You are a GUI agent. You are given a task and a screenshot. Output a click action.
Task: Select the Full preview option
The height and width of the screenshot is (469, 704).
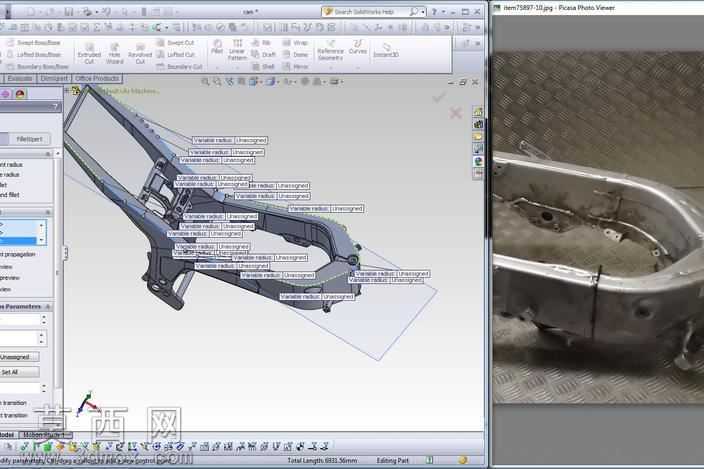6,267
